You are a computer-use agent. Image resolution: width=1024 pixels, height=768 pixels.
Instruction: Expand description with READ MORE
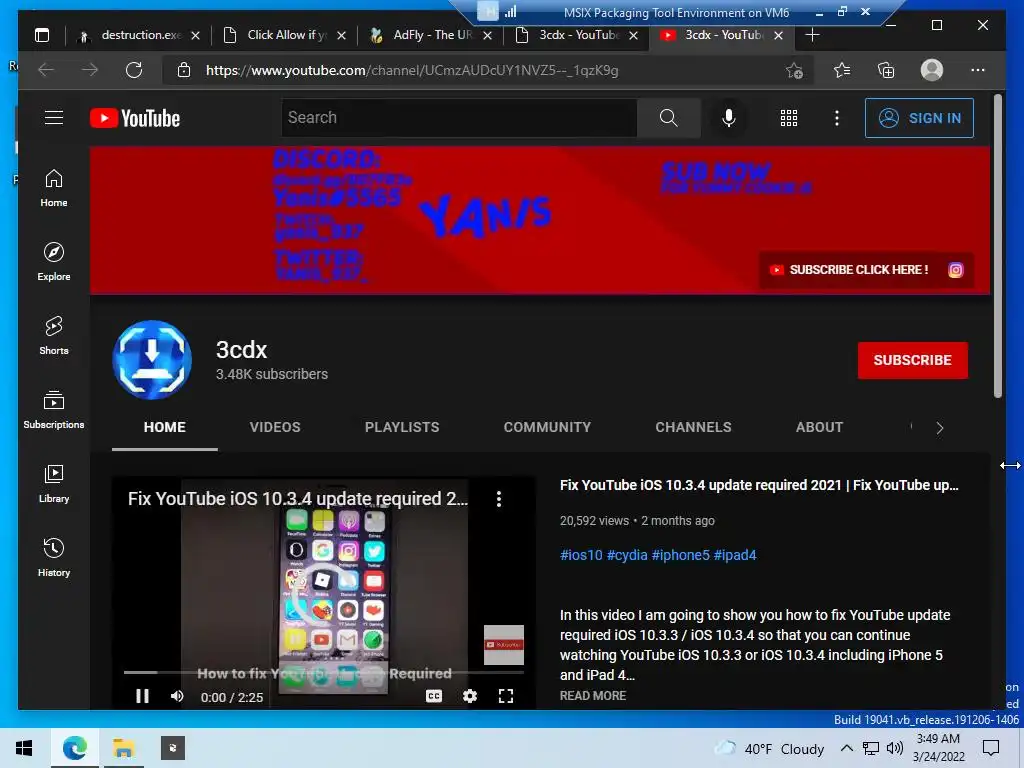(593, 696)
